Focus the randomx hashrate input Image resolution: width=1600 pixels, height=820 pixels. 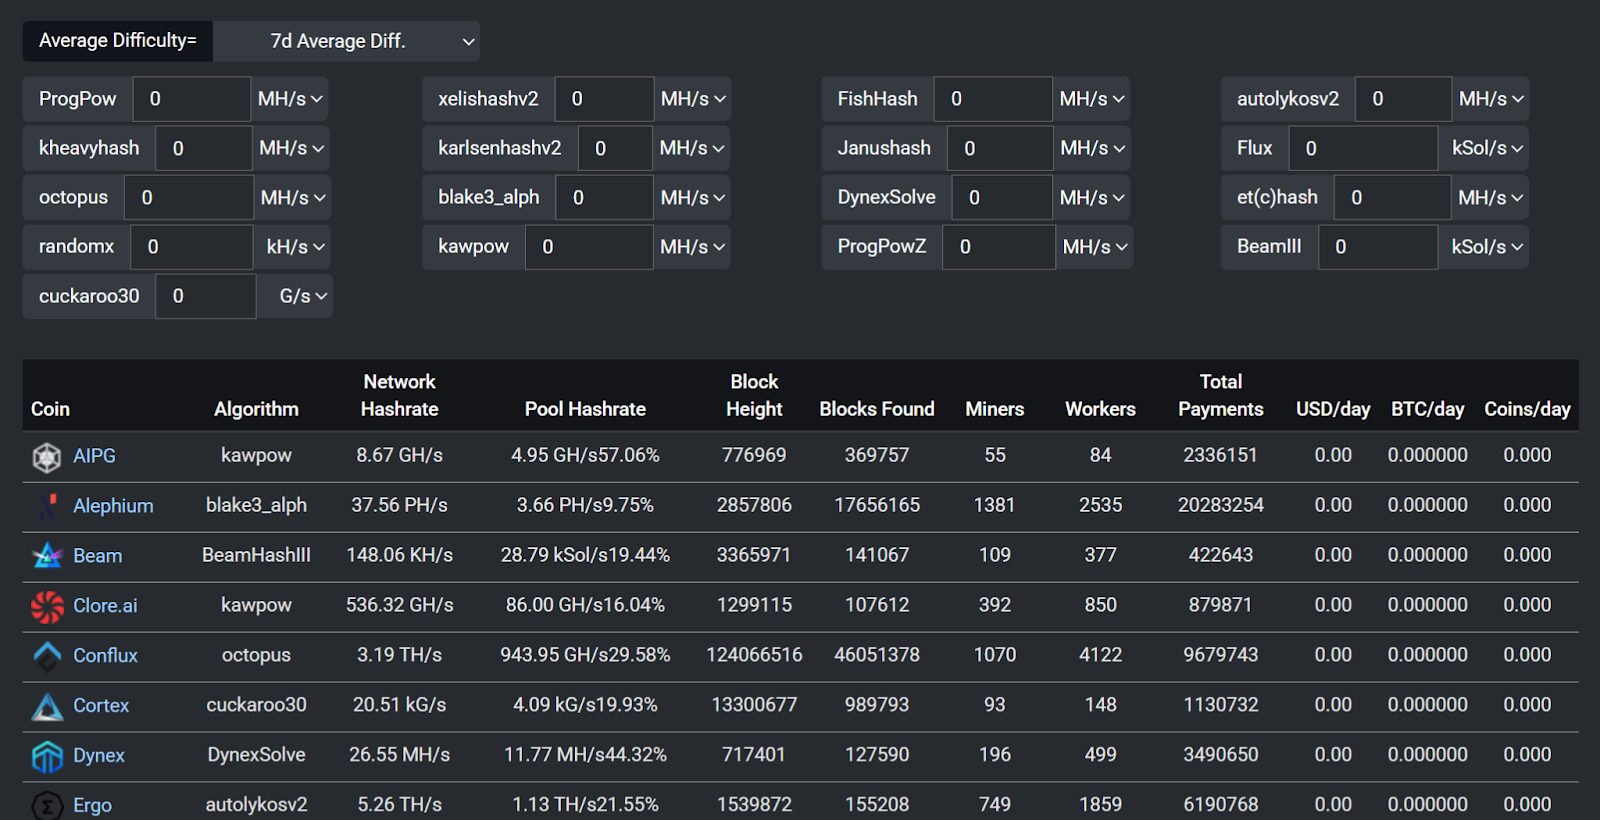point(191,247)
